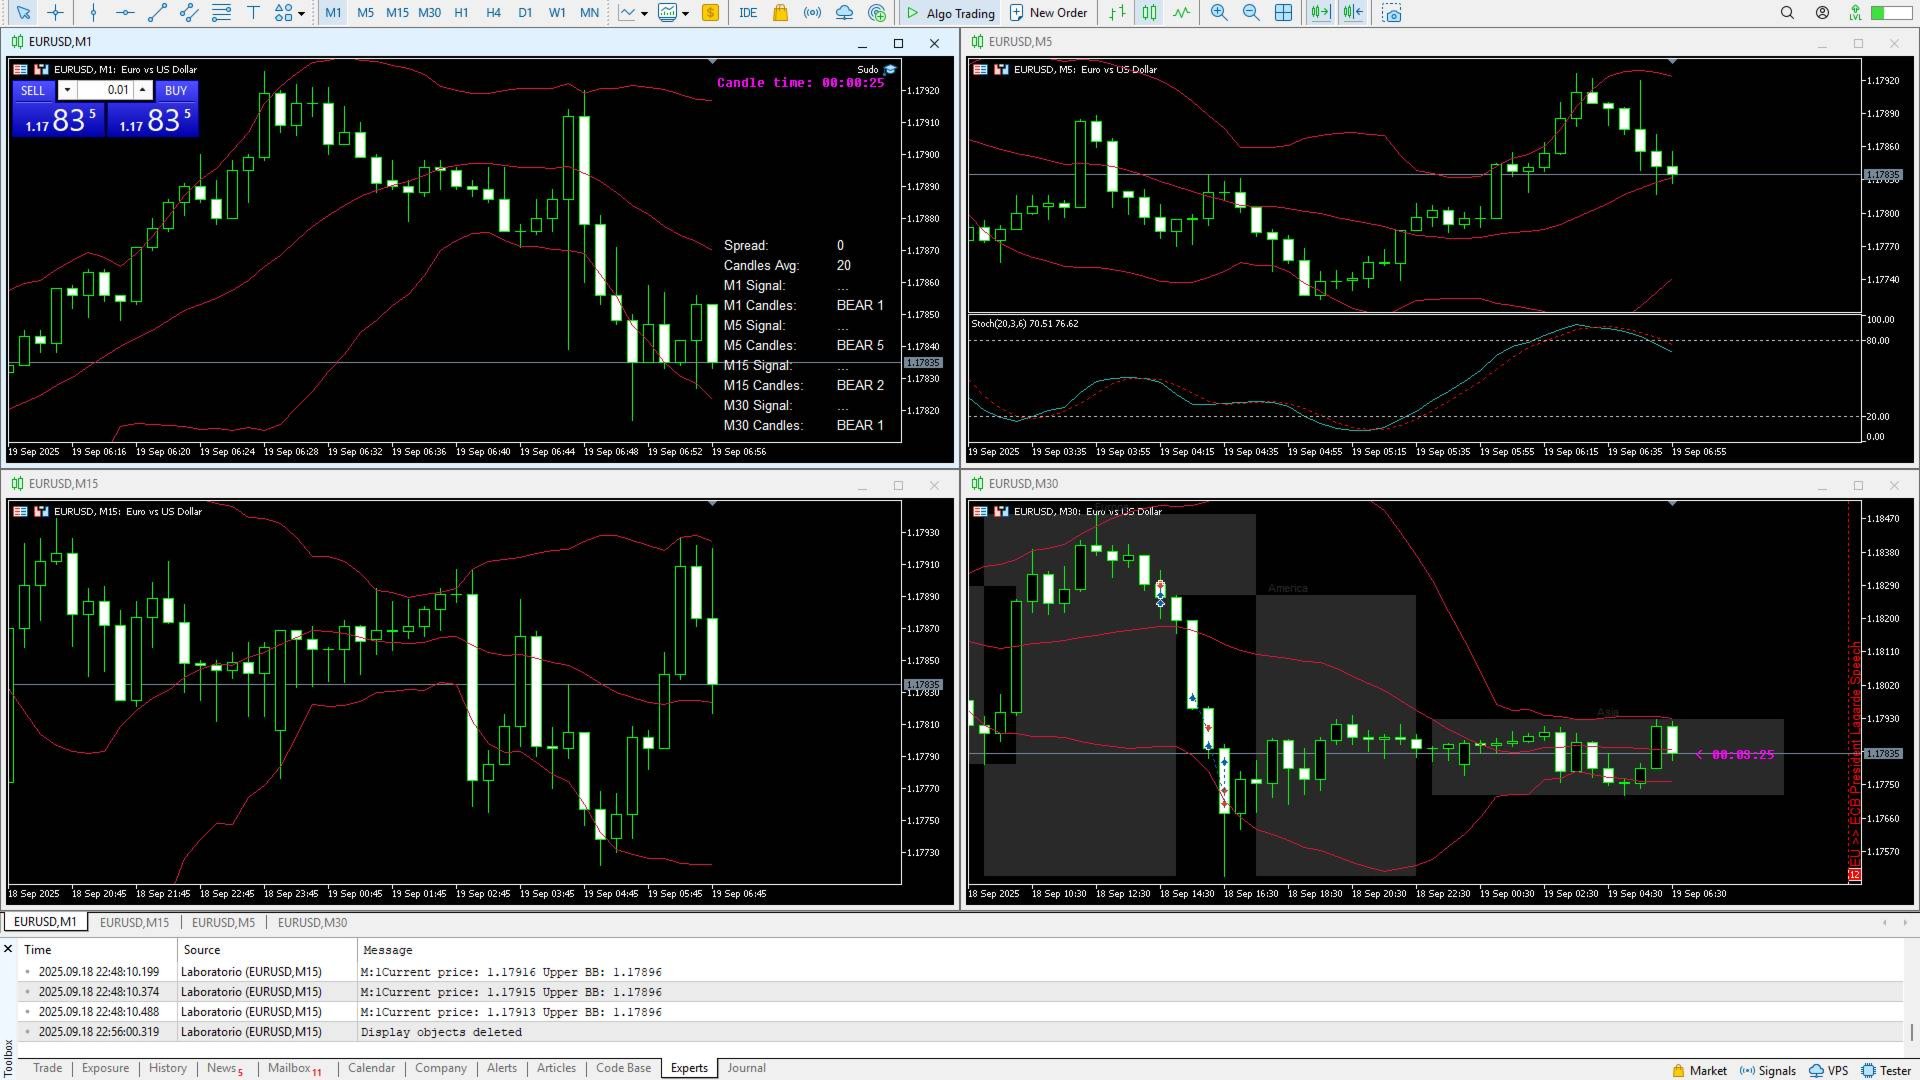This screenshot has width=1920, height=1080.
Task: Toggle chart auto scroll to latest bar
Action: click(1320, 13)
